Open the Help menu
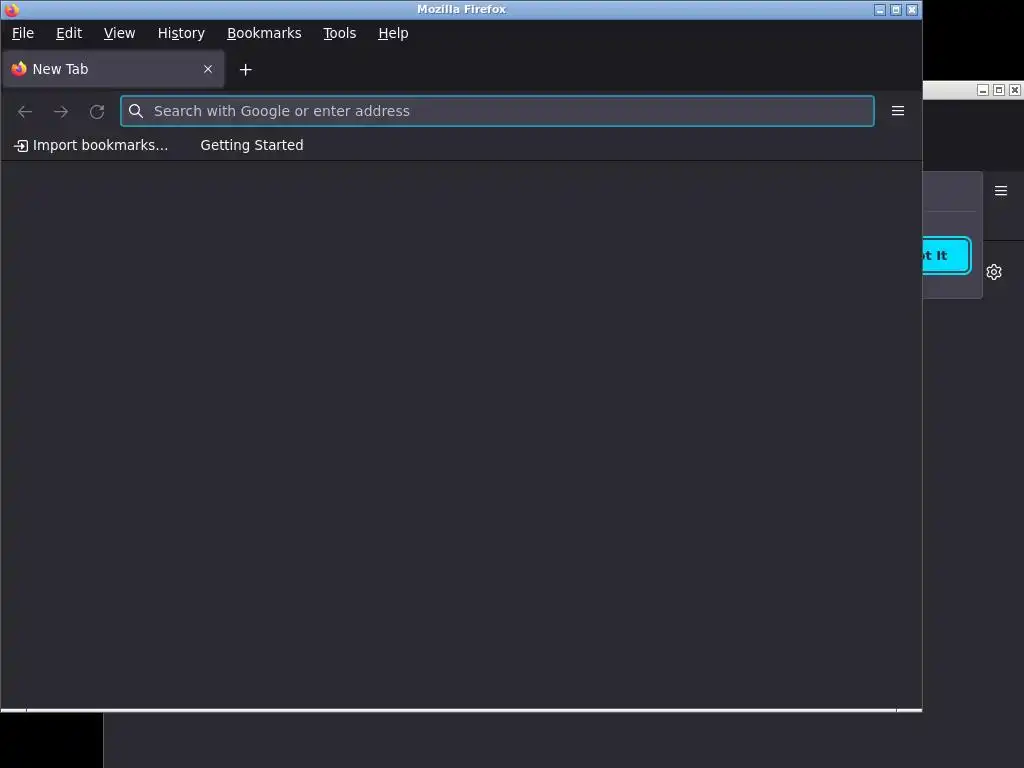This screenshot has height=768, width=1024. pos(393,33)
